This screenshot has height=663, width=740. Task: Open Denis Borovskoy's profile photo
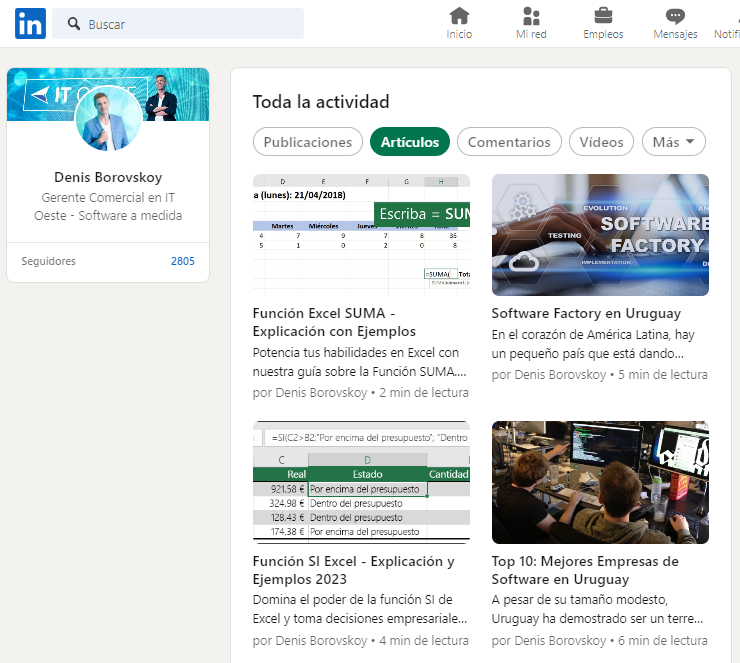tap(109, 119)
